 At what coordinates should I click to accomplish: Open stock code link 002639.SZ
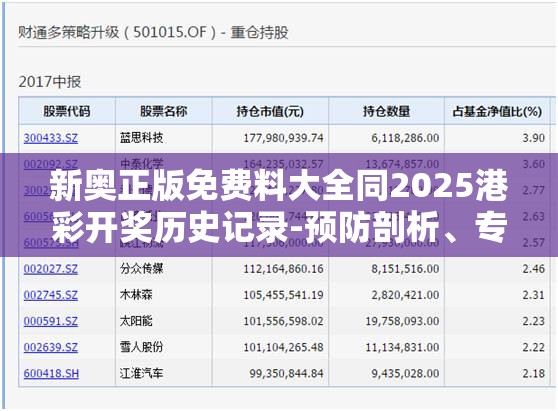click(x=51, y=347)
